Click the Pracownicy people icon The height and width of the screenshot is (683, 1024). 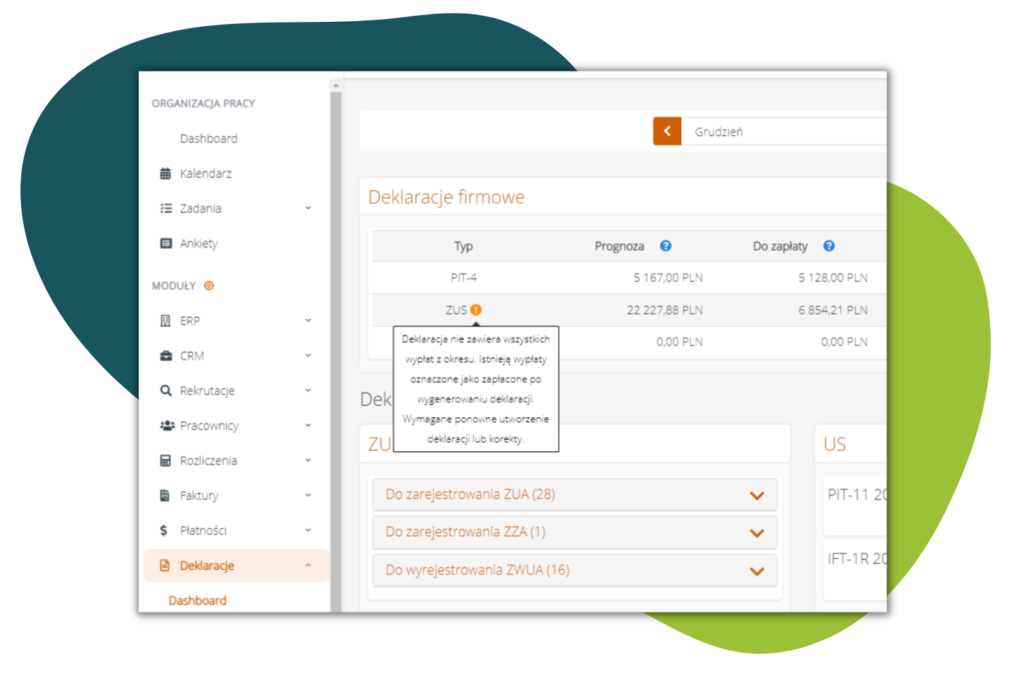click(166, 426)
